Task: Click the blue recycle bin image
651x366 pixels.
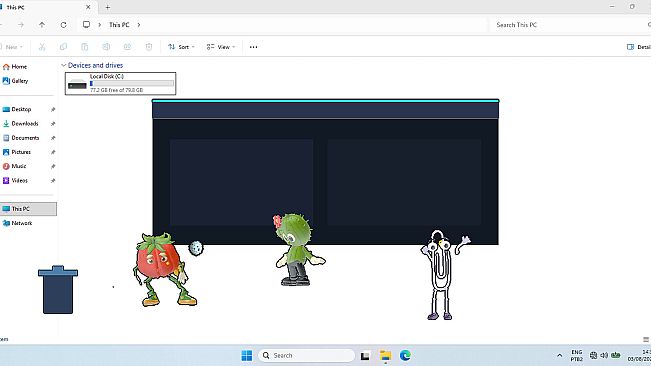Action: click(58, 290)
